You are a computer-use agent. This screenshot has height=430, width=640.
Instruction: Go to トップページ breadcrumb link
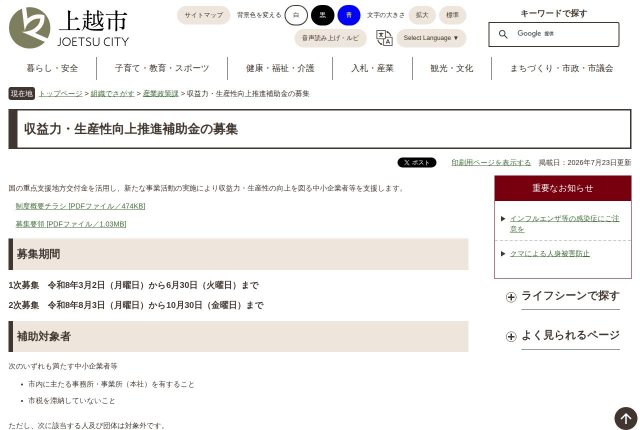pos(60,93)
